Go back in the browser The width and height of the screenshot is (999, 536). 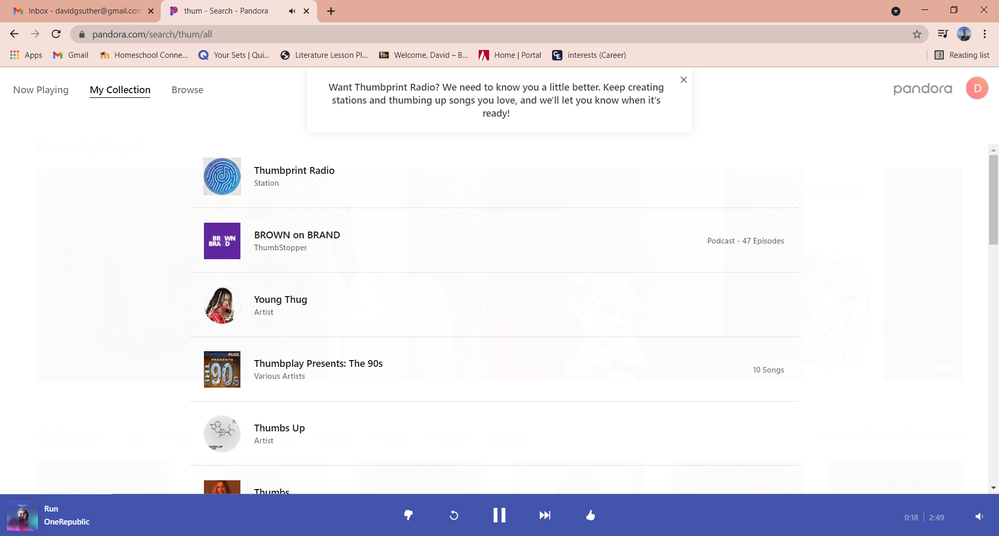pyautogui.click(x=14, y=34)
